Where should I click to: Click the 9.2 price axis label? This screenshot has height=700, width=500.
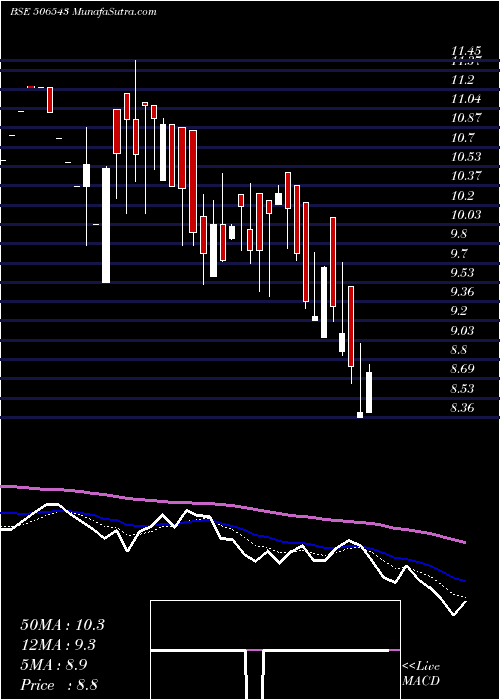pos(458,311)
